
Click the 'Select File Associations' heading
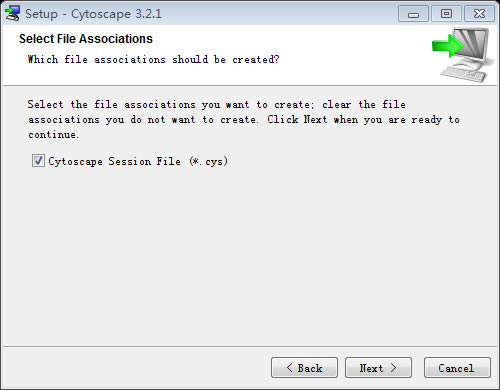pyautogui.click(x=86, y=39)
